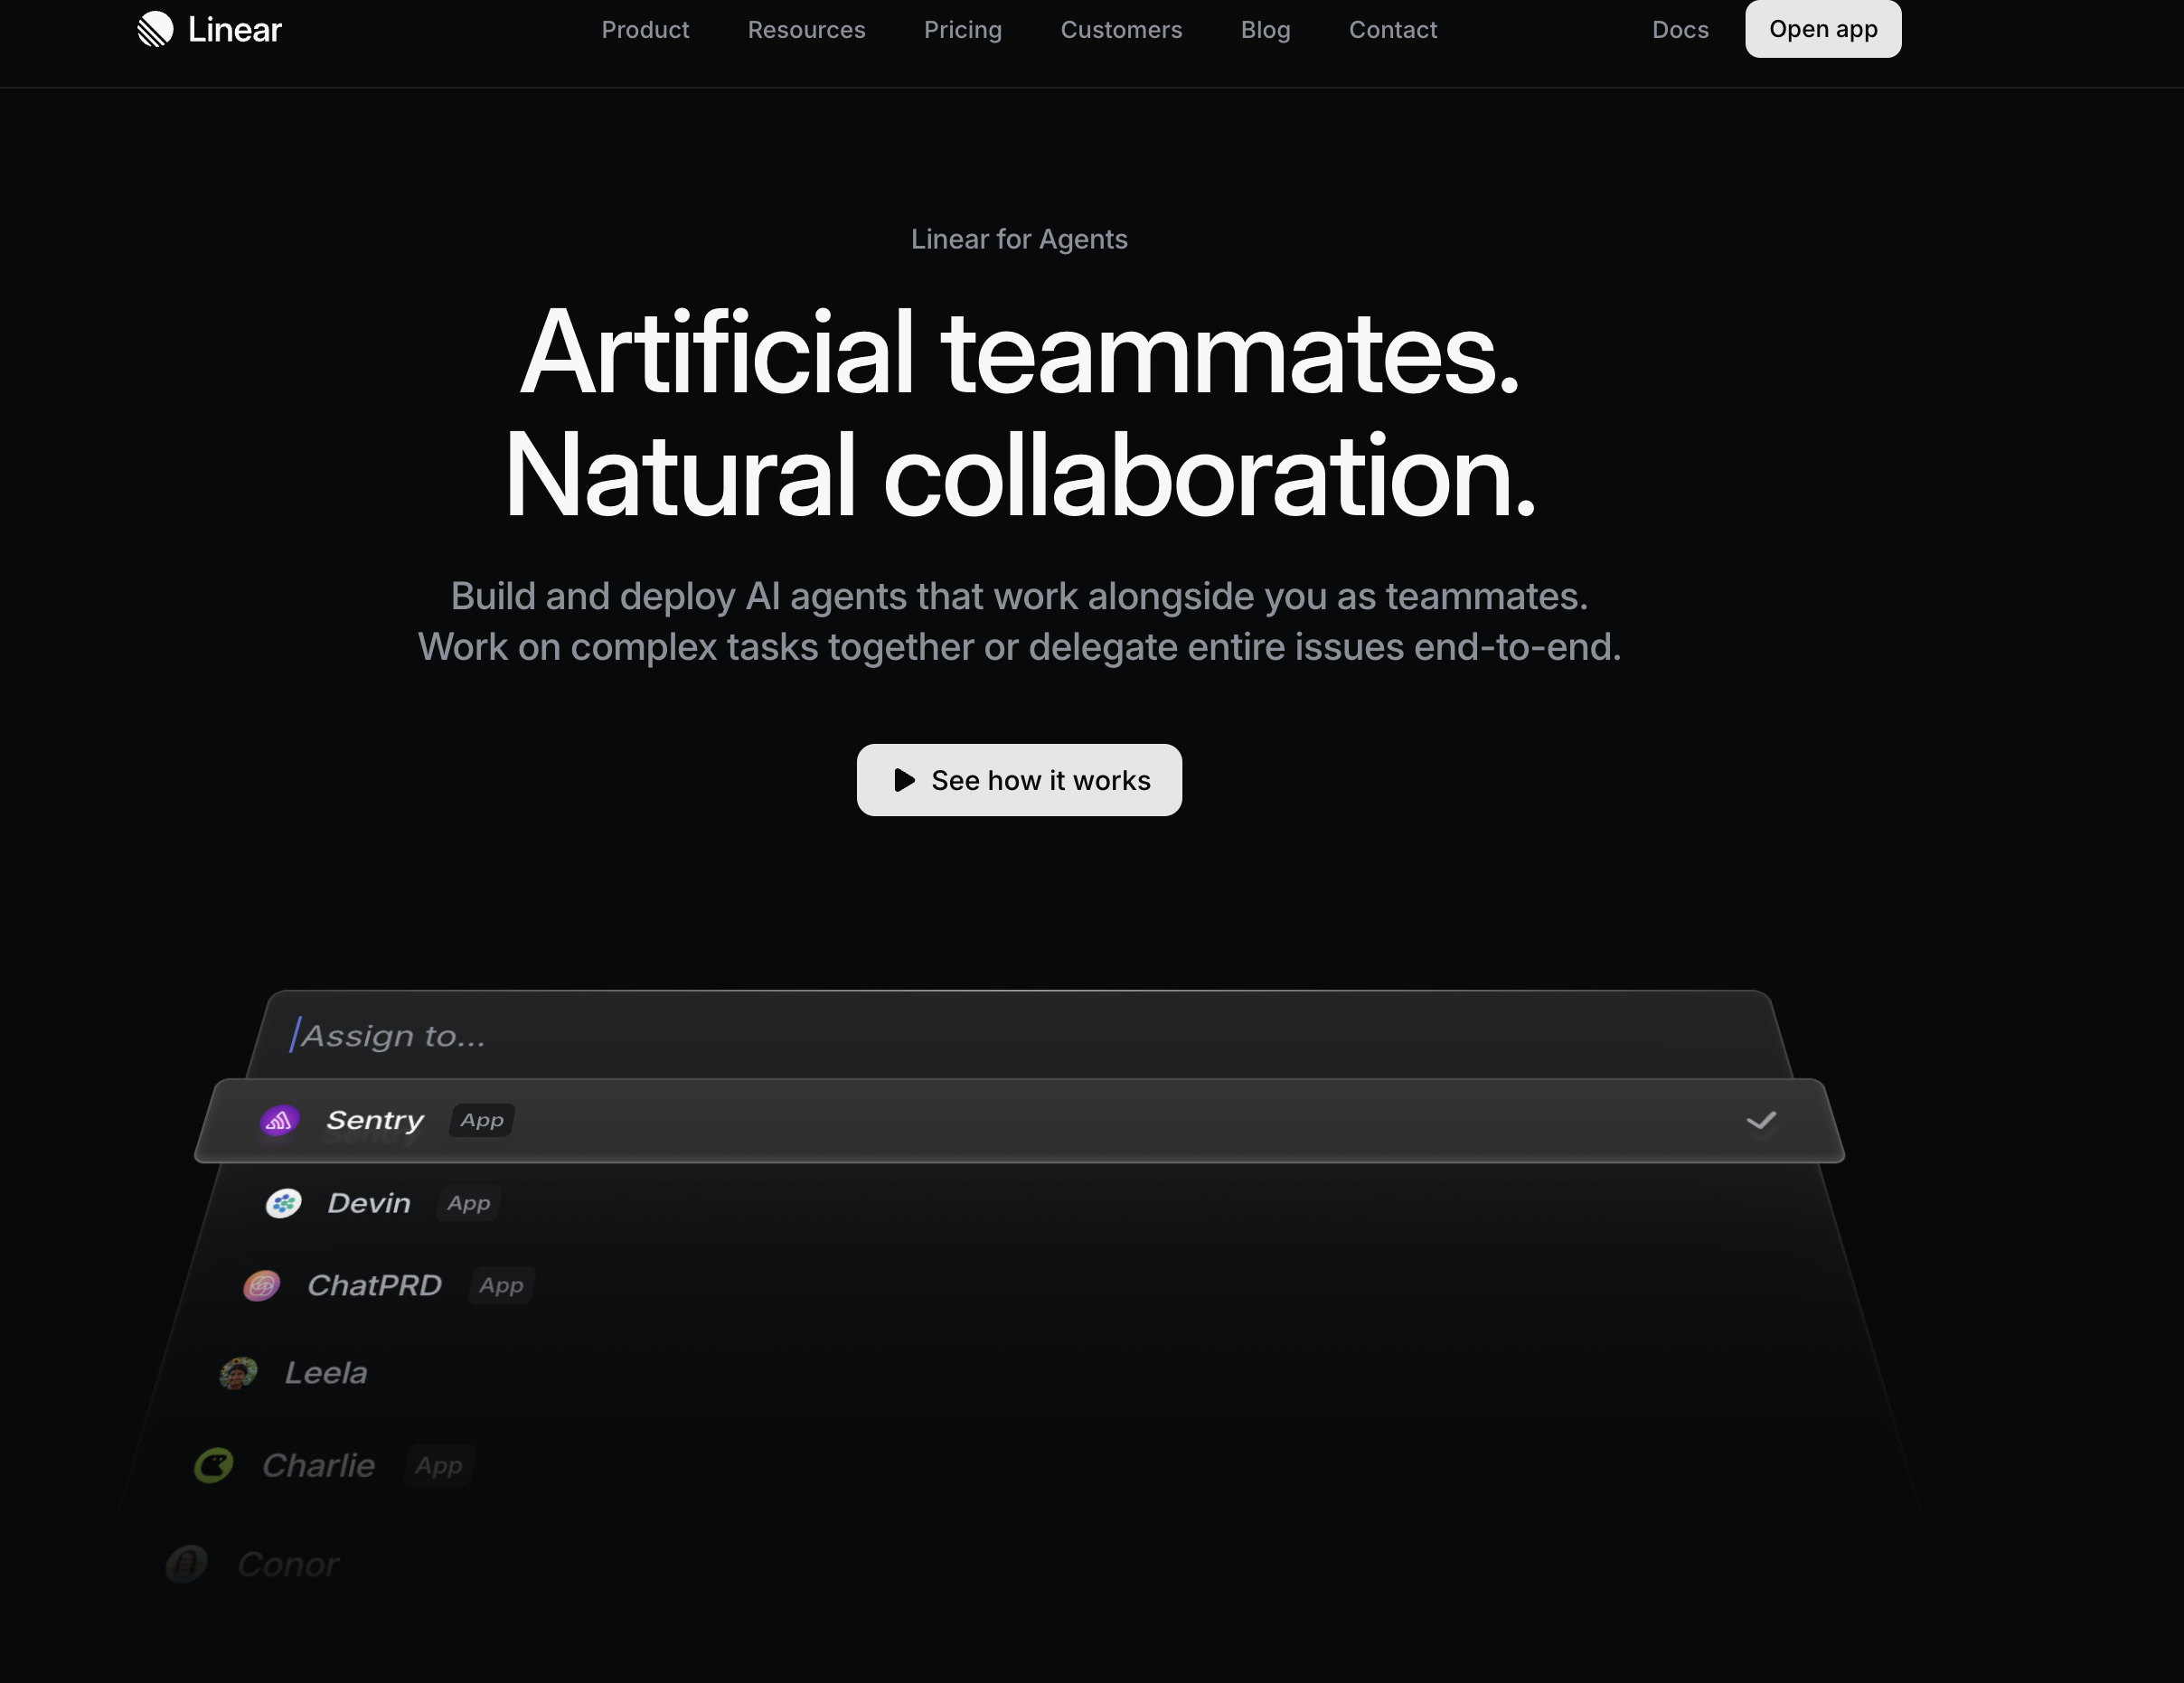Image resolution: width=2184 pixels, height=1683 pixels.
Task: Click the App badge next to ChatPRD
Action: click(501, 1286)
